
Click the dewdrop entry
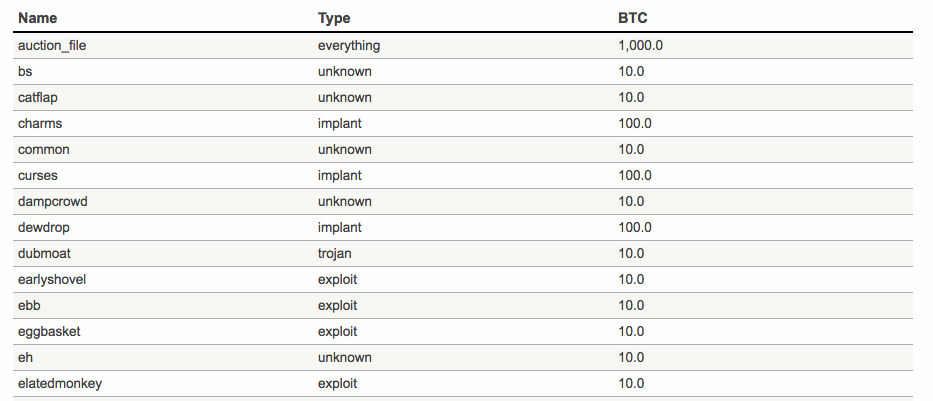(x=43, y=228)
